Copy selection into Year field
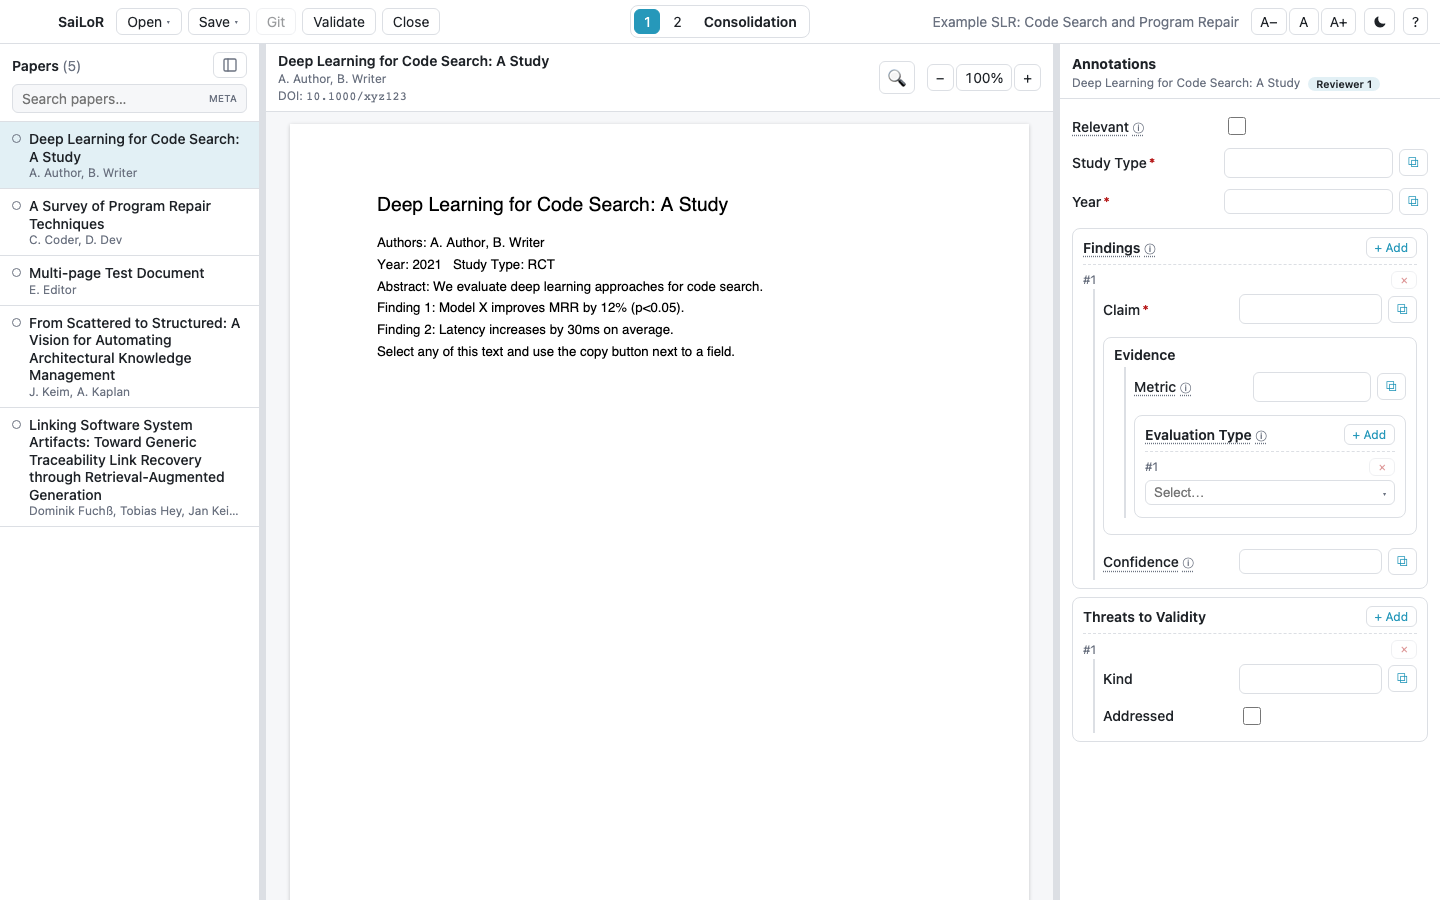This screenshot has height=900, width=1440. point(1413,202)
